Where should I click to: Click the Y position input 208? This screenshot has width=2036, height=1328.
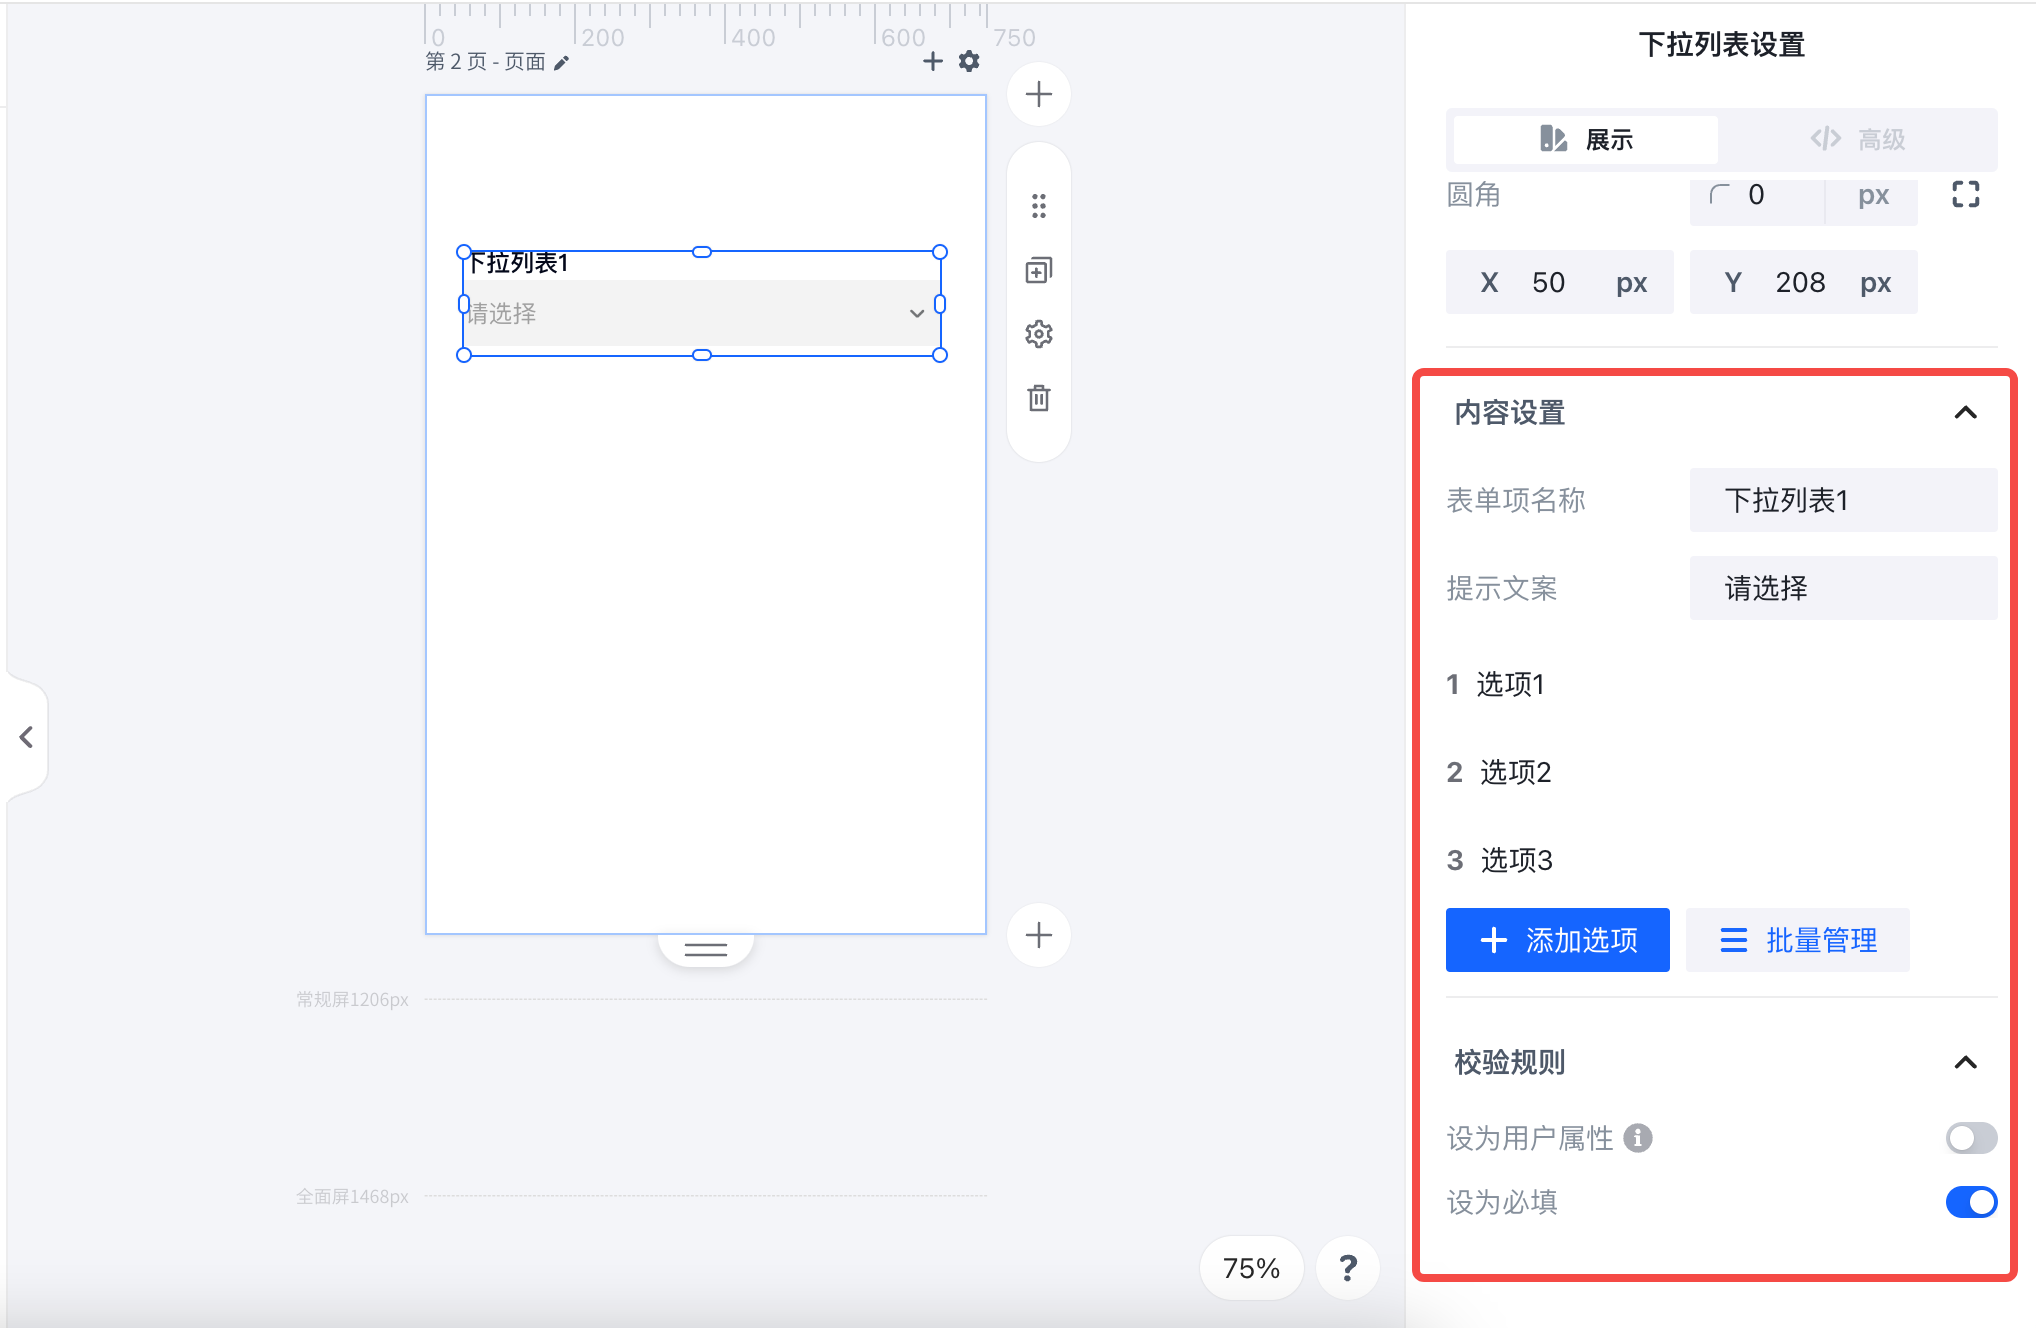click(1803, 282)
